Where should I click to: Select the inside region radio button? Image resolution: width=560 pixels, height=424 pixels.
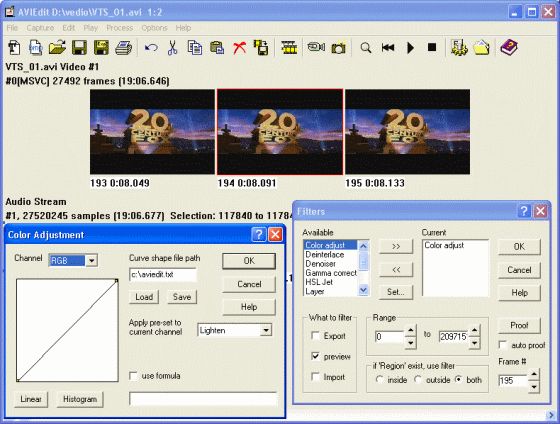(380, 380)
